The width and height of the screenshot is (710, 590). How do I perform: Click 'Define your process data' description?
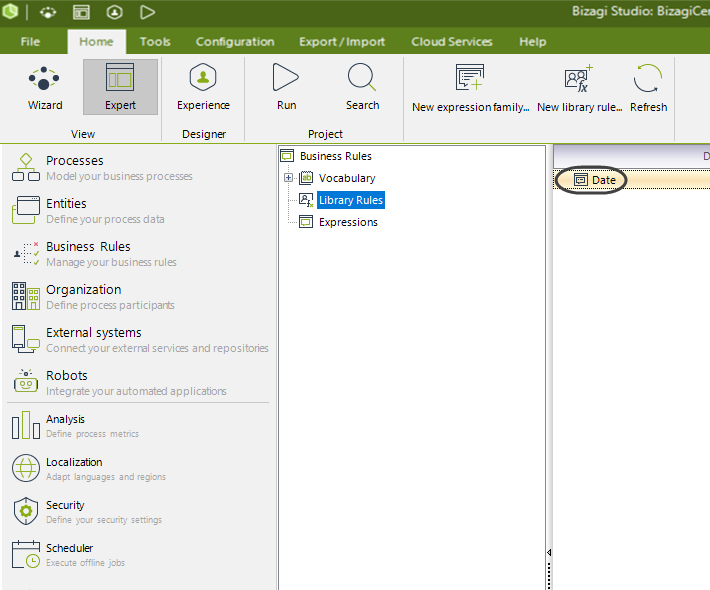[x=105, y=219]
